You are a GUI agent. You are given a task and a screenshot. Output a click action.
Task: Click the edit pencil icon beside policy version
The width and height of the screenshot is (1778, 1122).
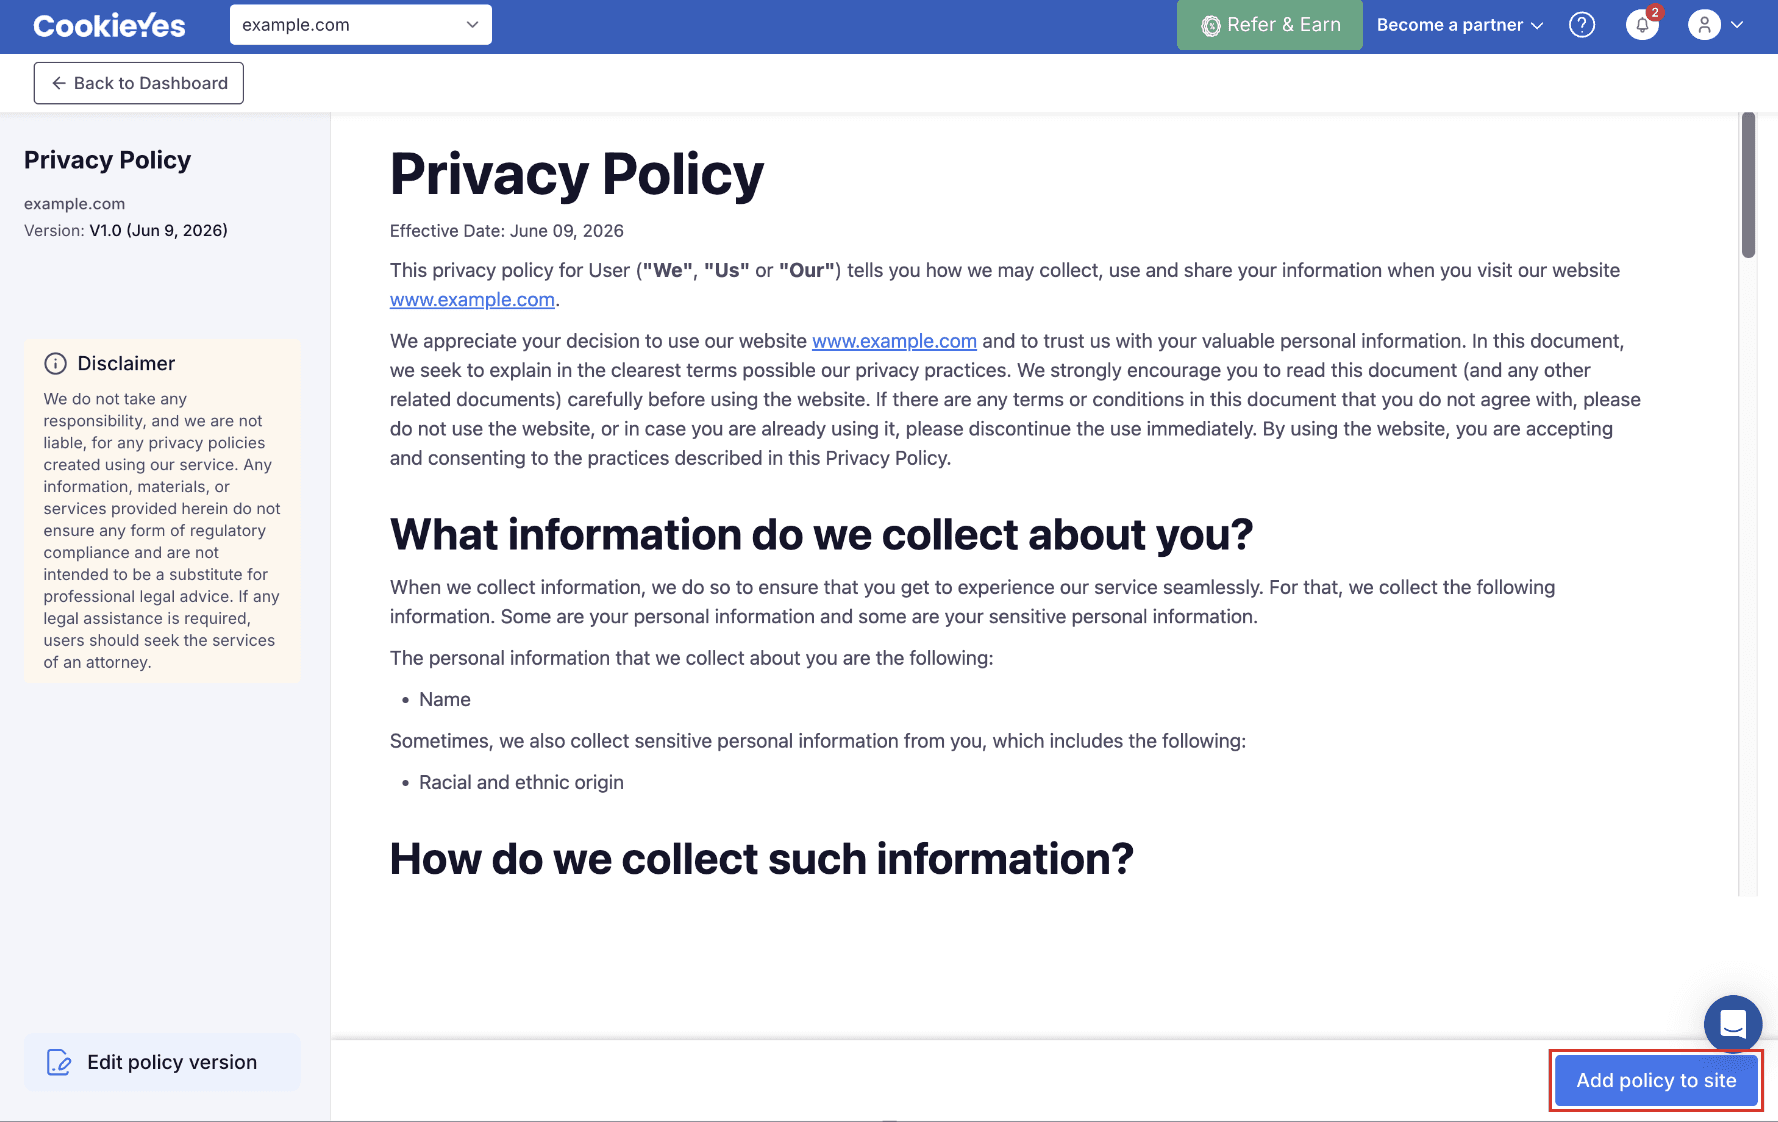click(x=59, y=1062)
